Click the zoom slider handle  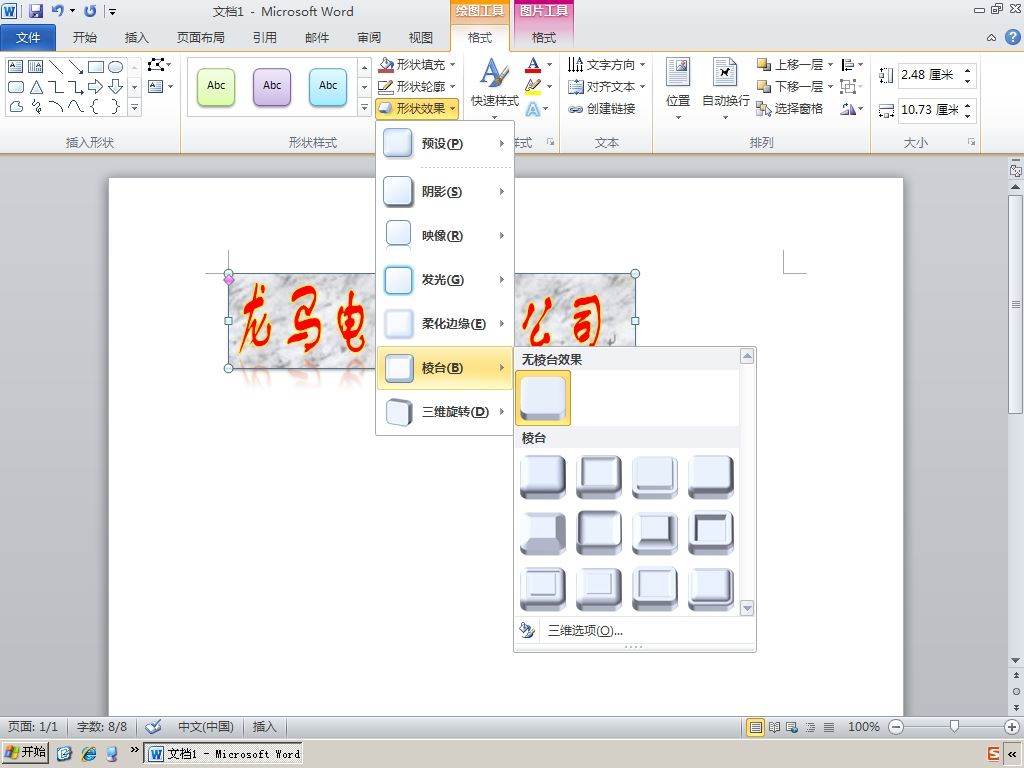click(x=954, y=726)
